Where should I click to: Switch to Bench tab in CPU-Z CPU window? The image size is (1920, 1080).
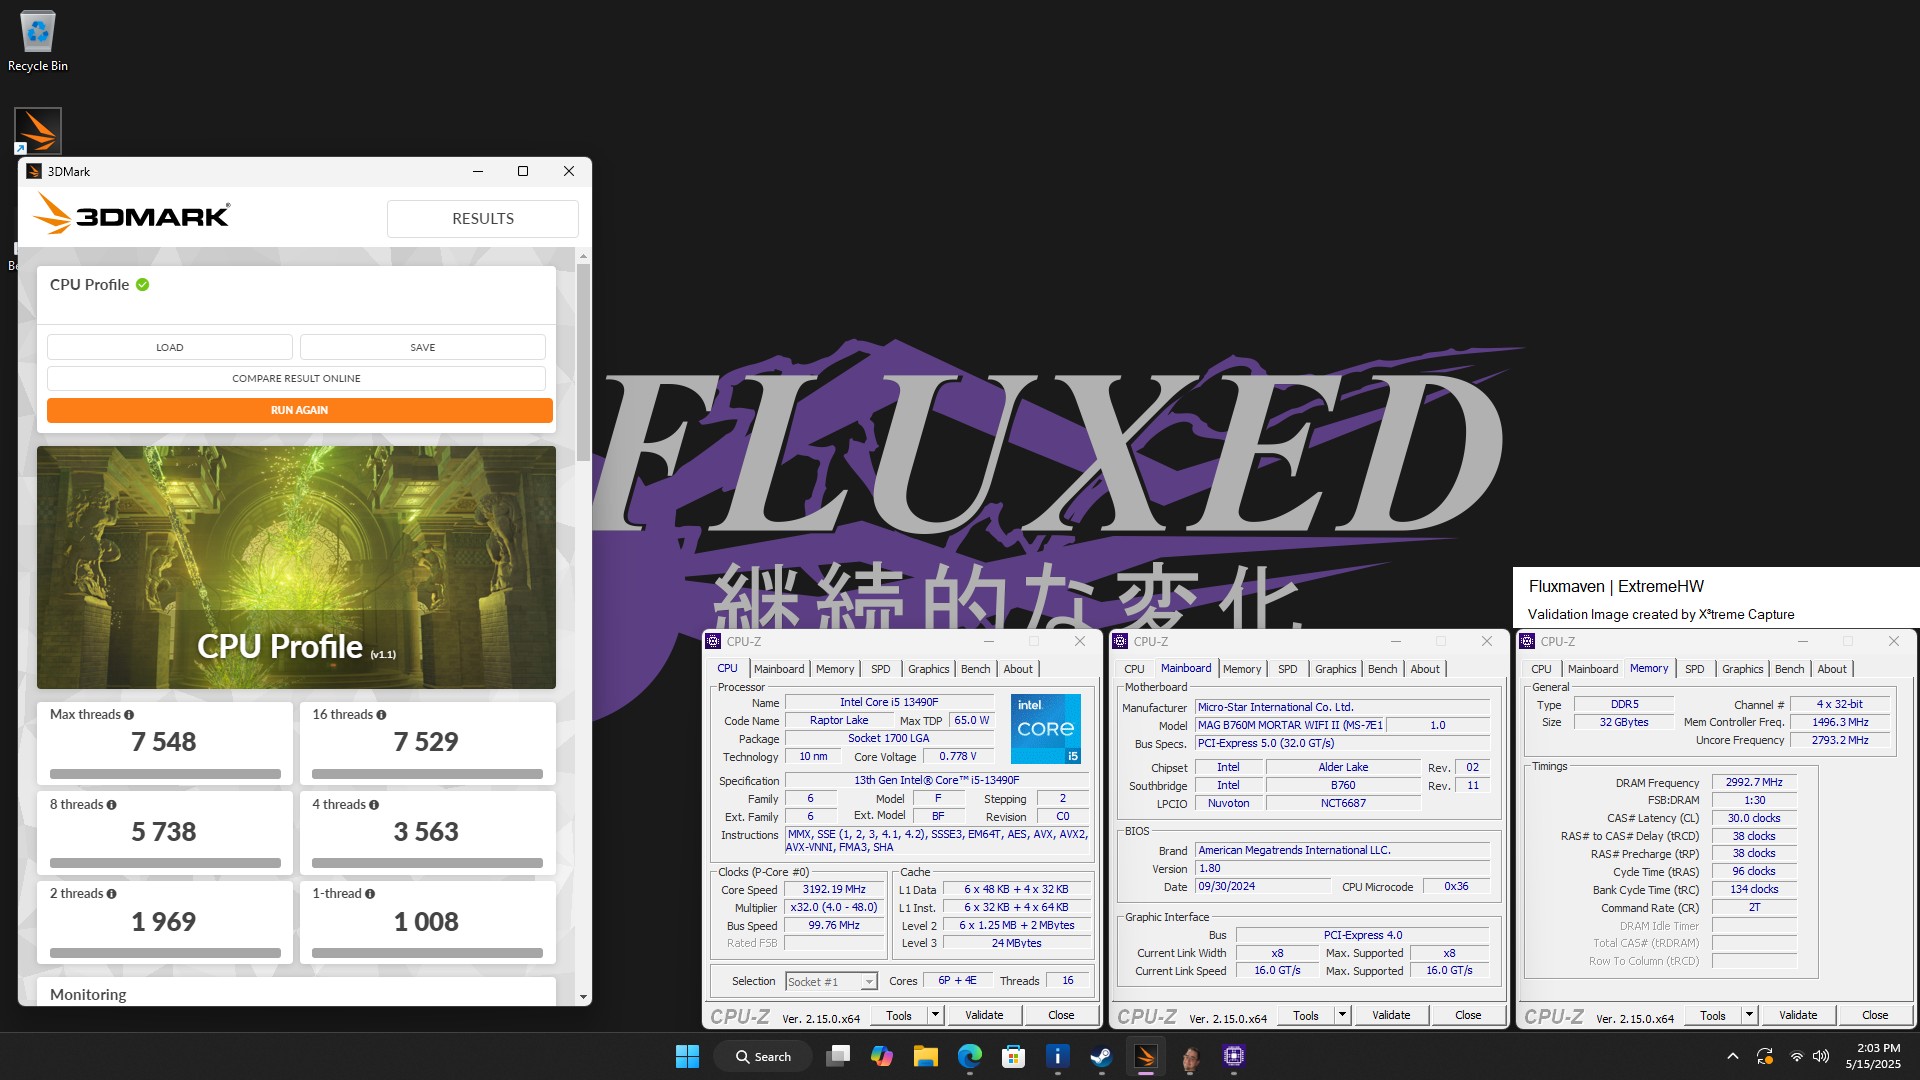975,669
